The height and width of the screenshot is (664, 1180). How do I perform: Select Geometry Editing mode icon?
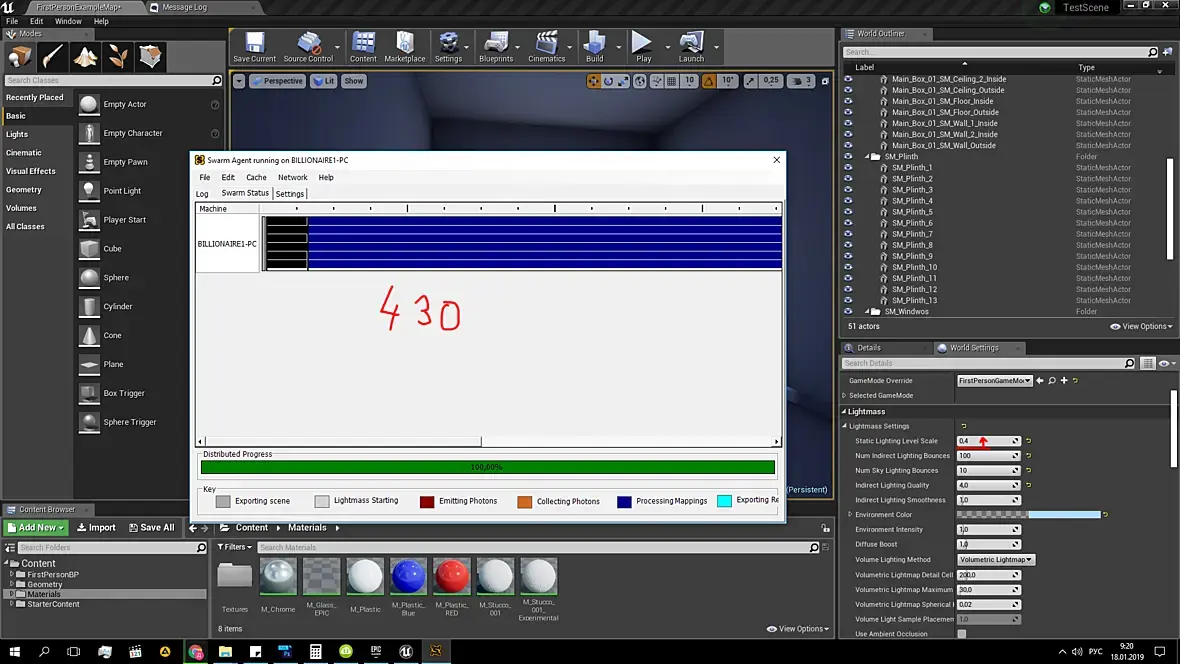(x=151, y=56)
